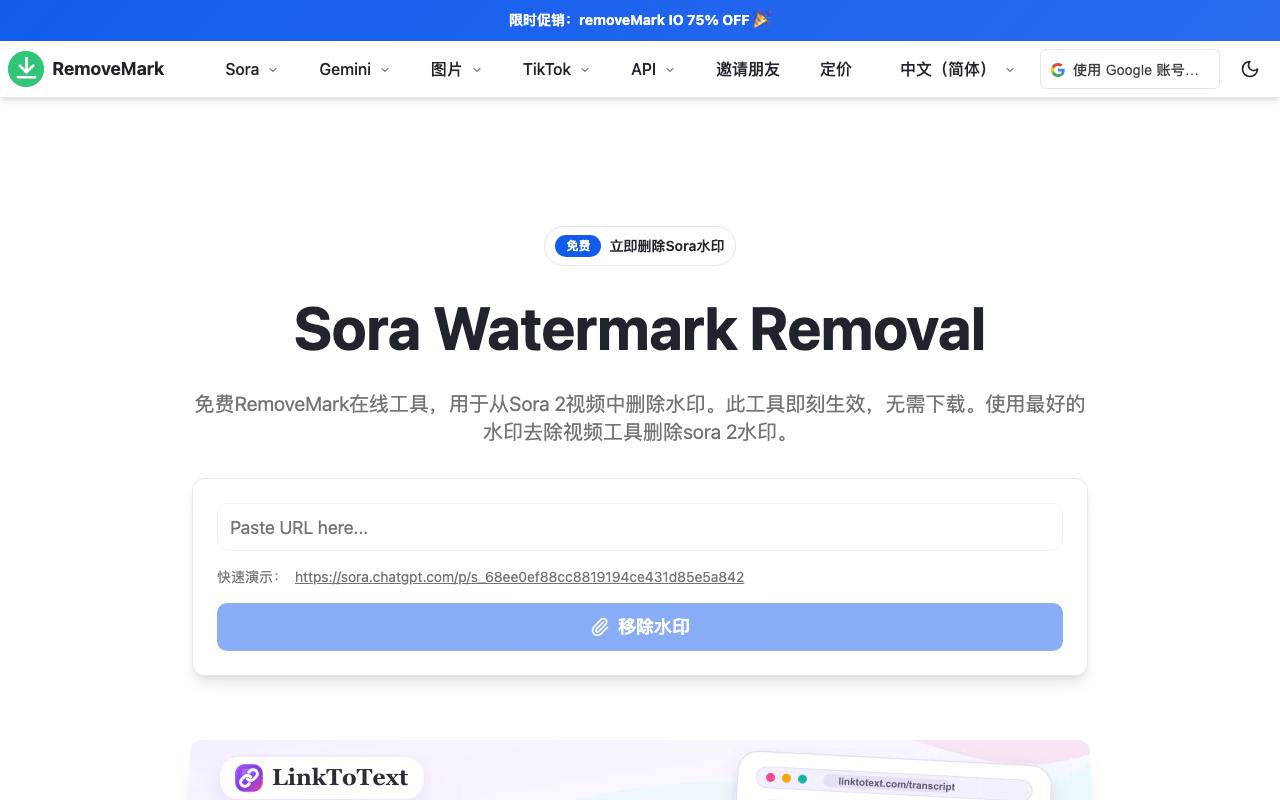
Task: Click the RemoveMark brand name text
Action: pos(108,69)
